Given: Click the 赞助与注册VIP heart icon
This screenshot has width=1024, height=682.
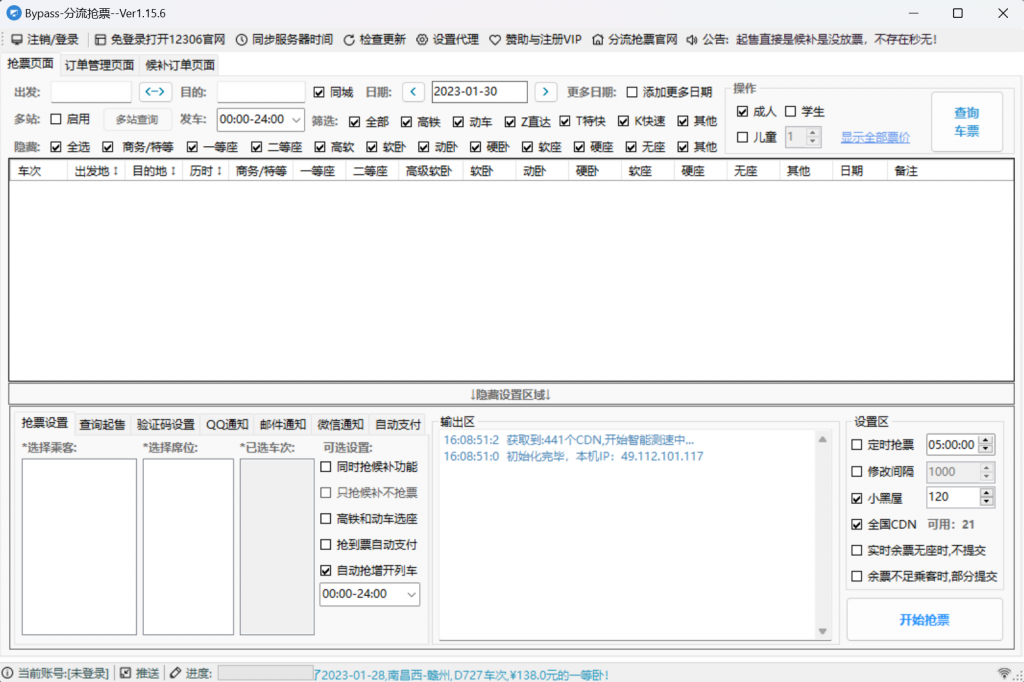Looking at the screenshot, I should coord(495,40).
